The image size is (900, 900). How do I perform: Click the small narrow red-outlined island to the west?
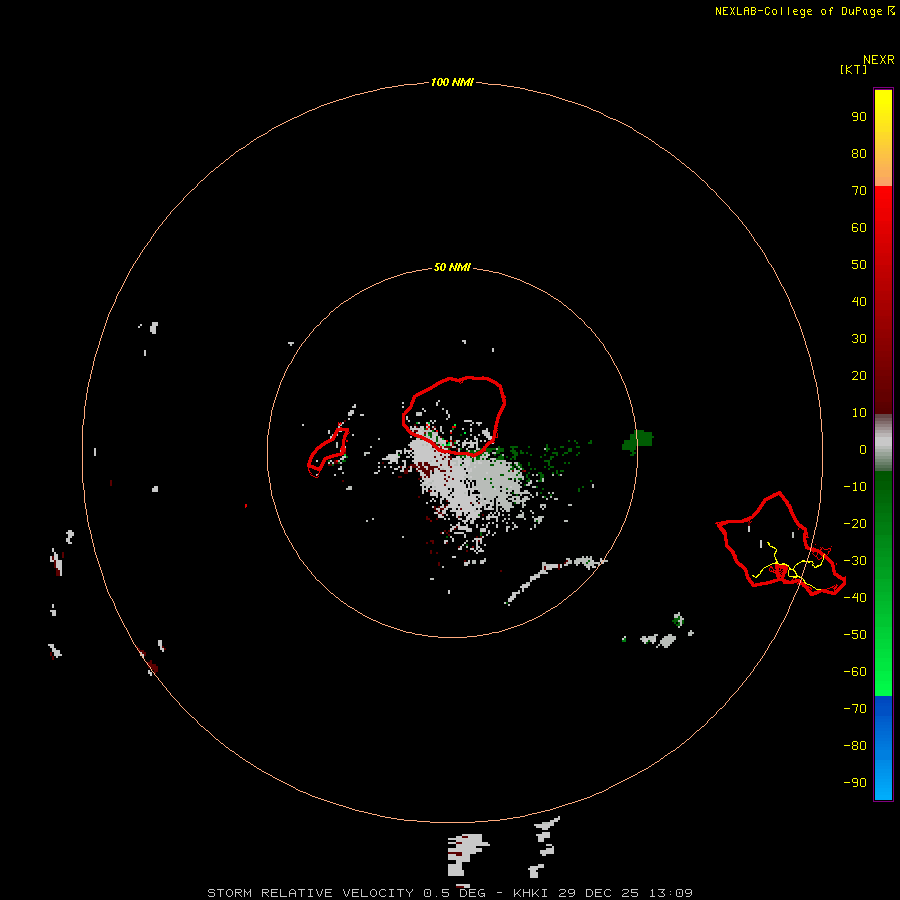(x=328, y=452)
